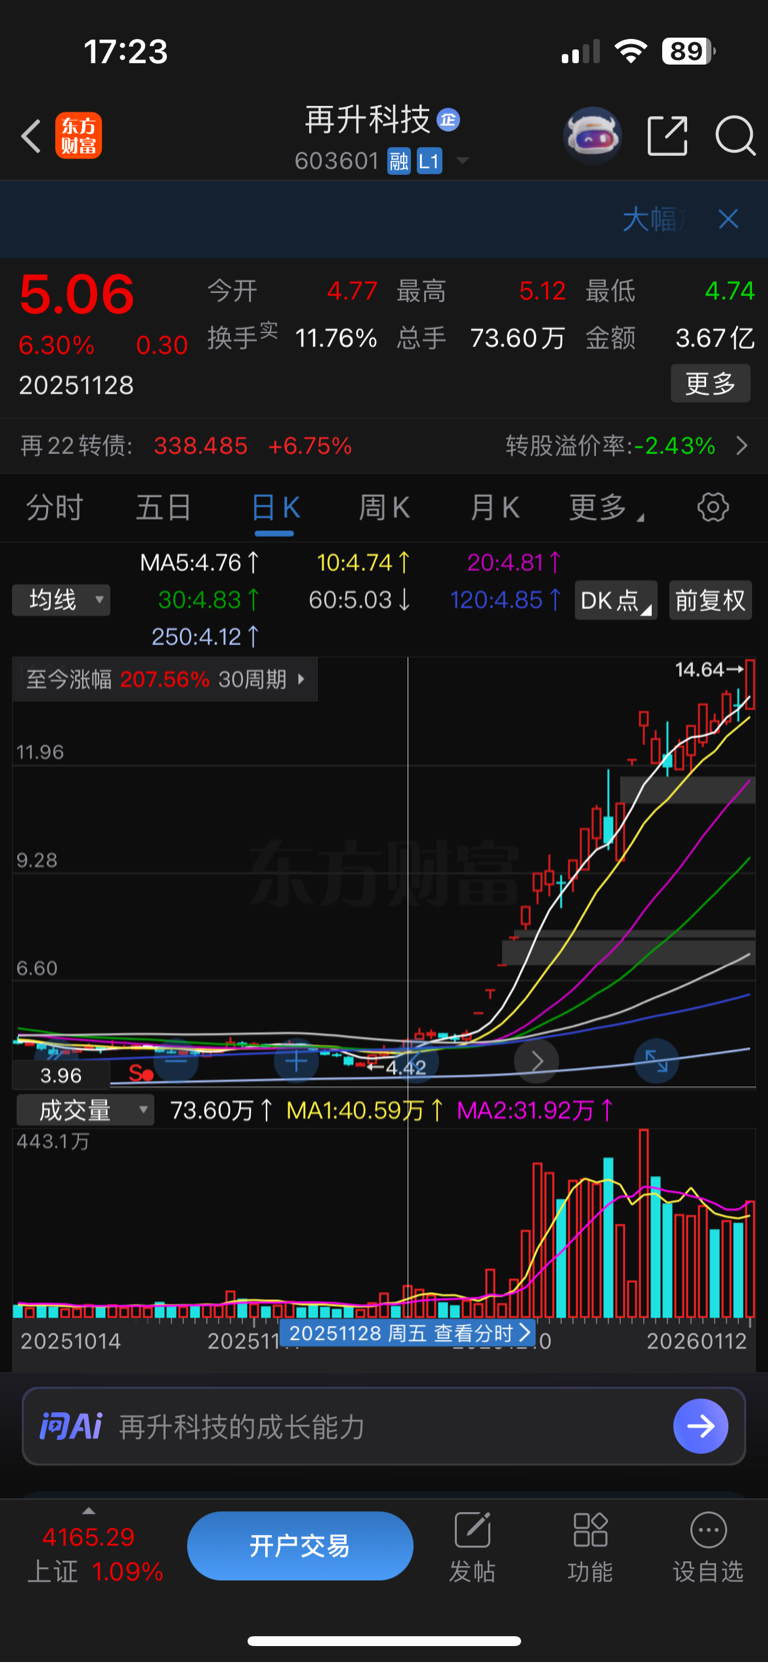
Task: Tap the purple send arrow button
Action: point(701,1426)
